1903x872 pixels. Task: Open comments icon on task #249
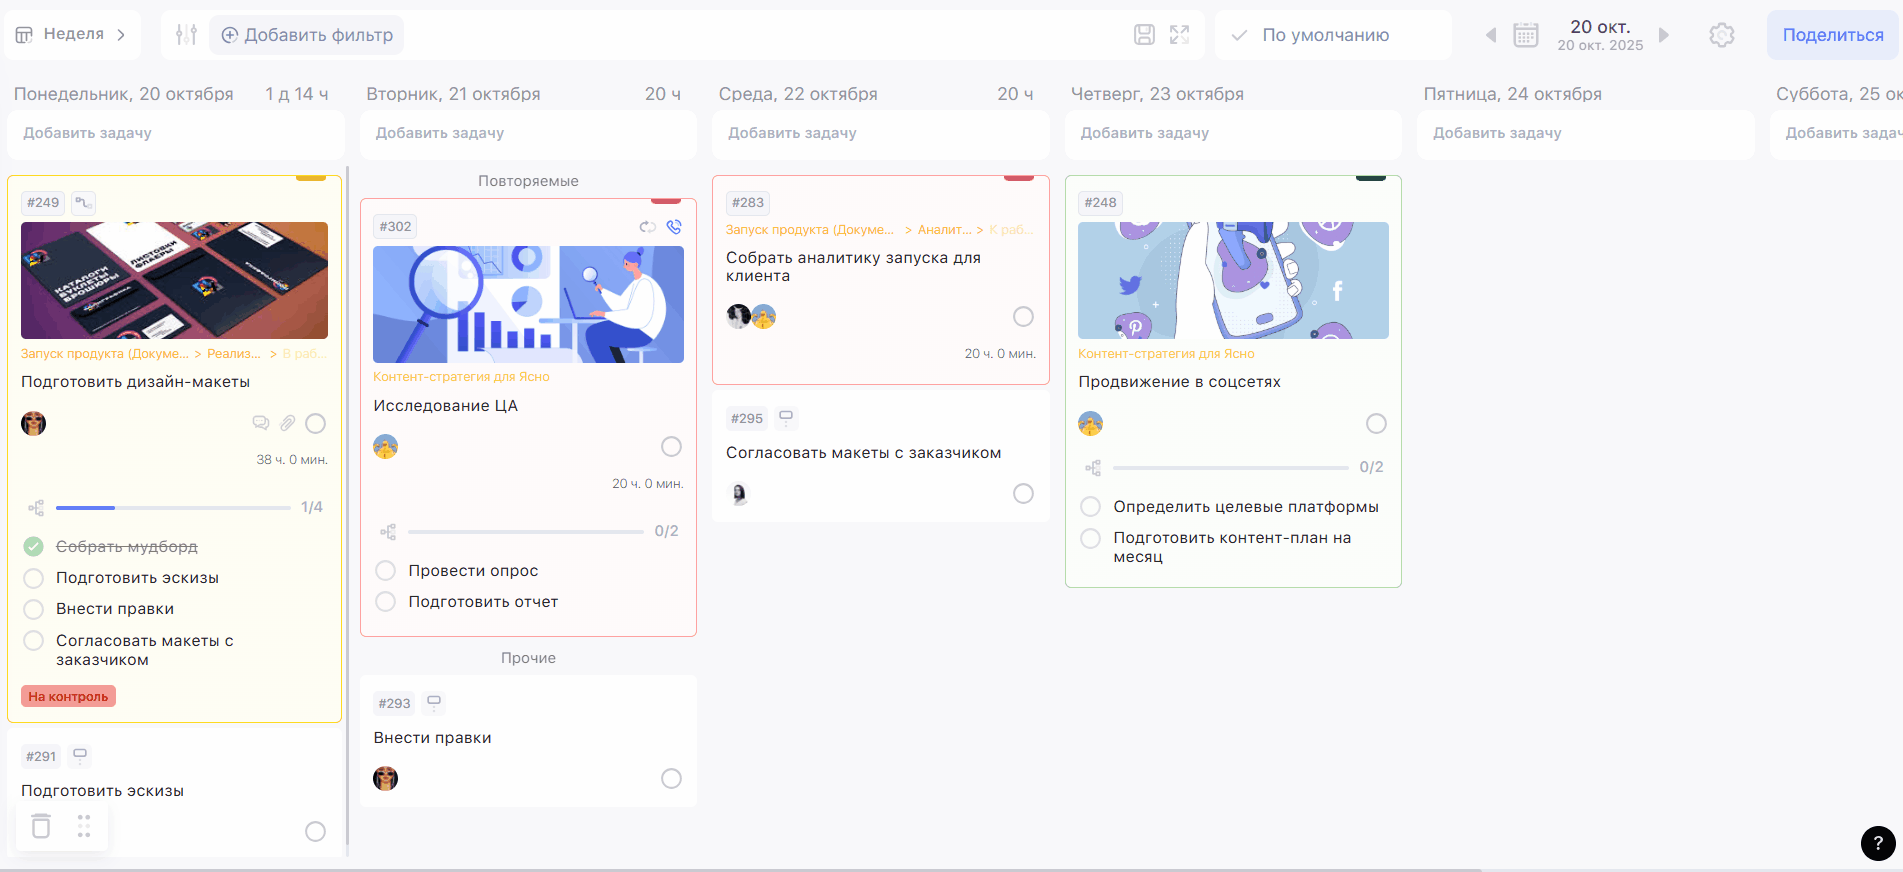tap(261, 423)
